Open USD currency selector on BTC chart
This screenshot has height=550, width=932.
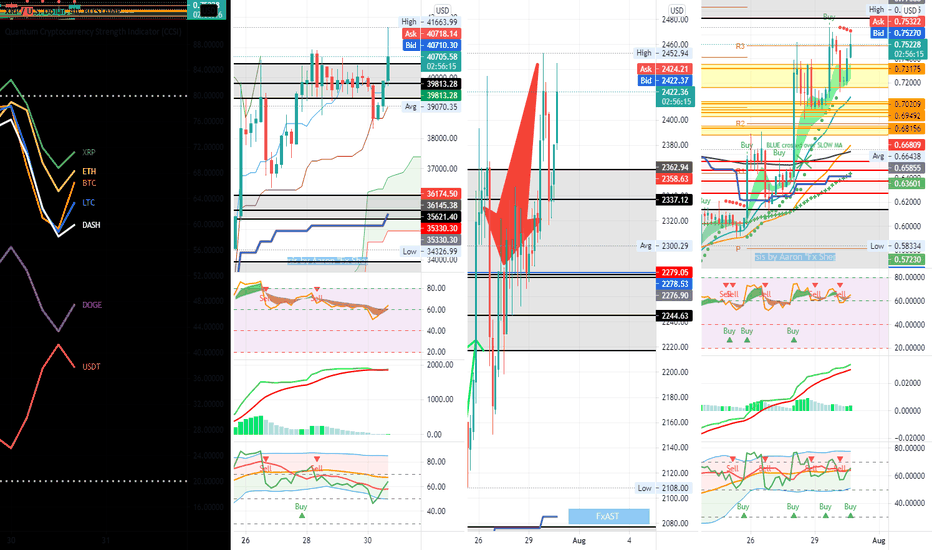click(x=442, y=10)
